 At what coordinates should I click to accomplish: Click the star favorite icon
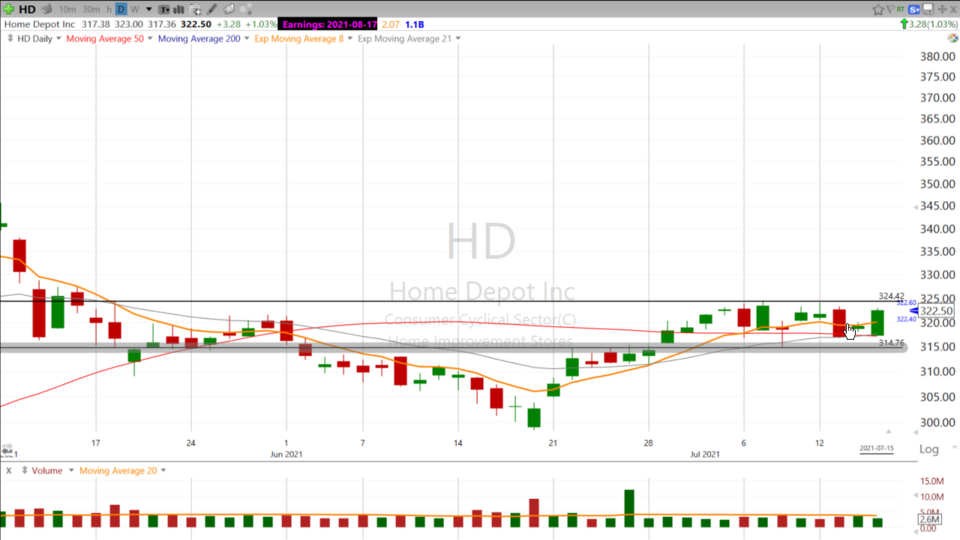878,9
